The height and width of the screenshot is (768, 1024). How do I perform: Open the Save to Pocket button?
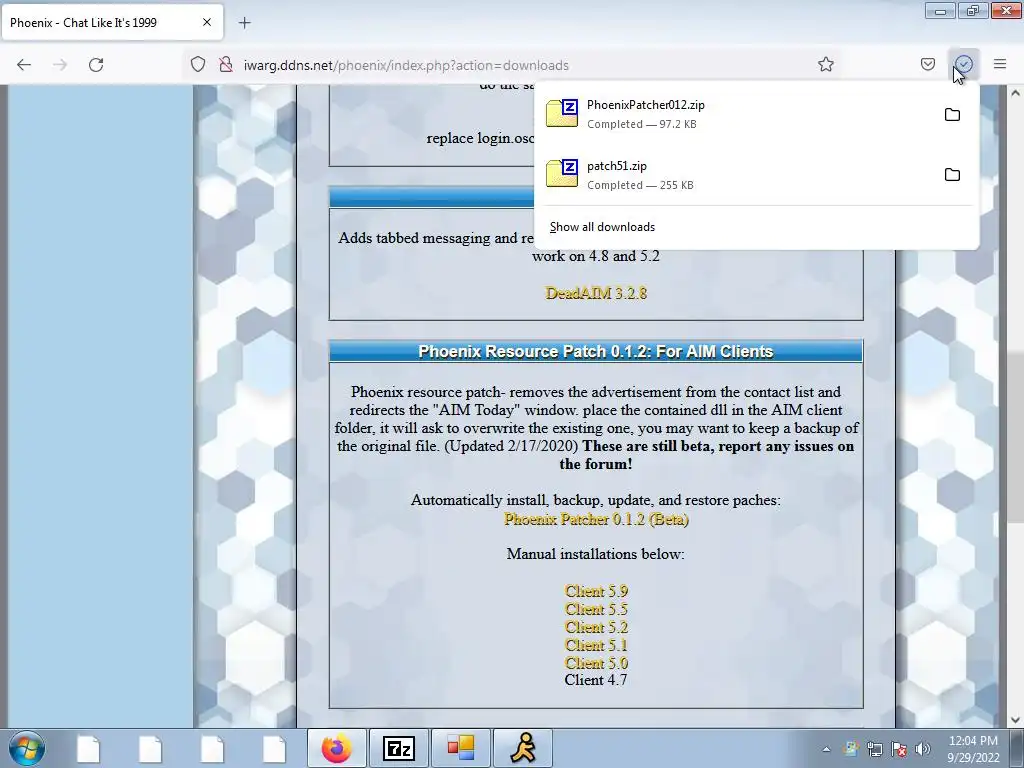(927, 64)
